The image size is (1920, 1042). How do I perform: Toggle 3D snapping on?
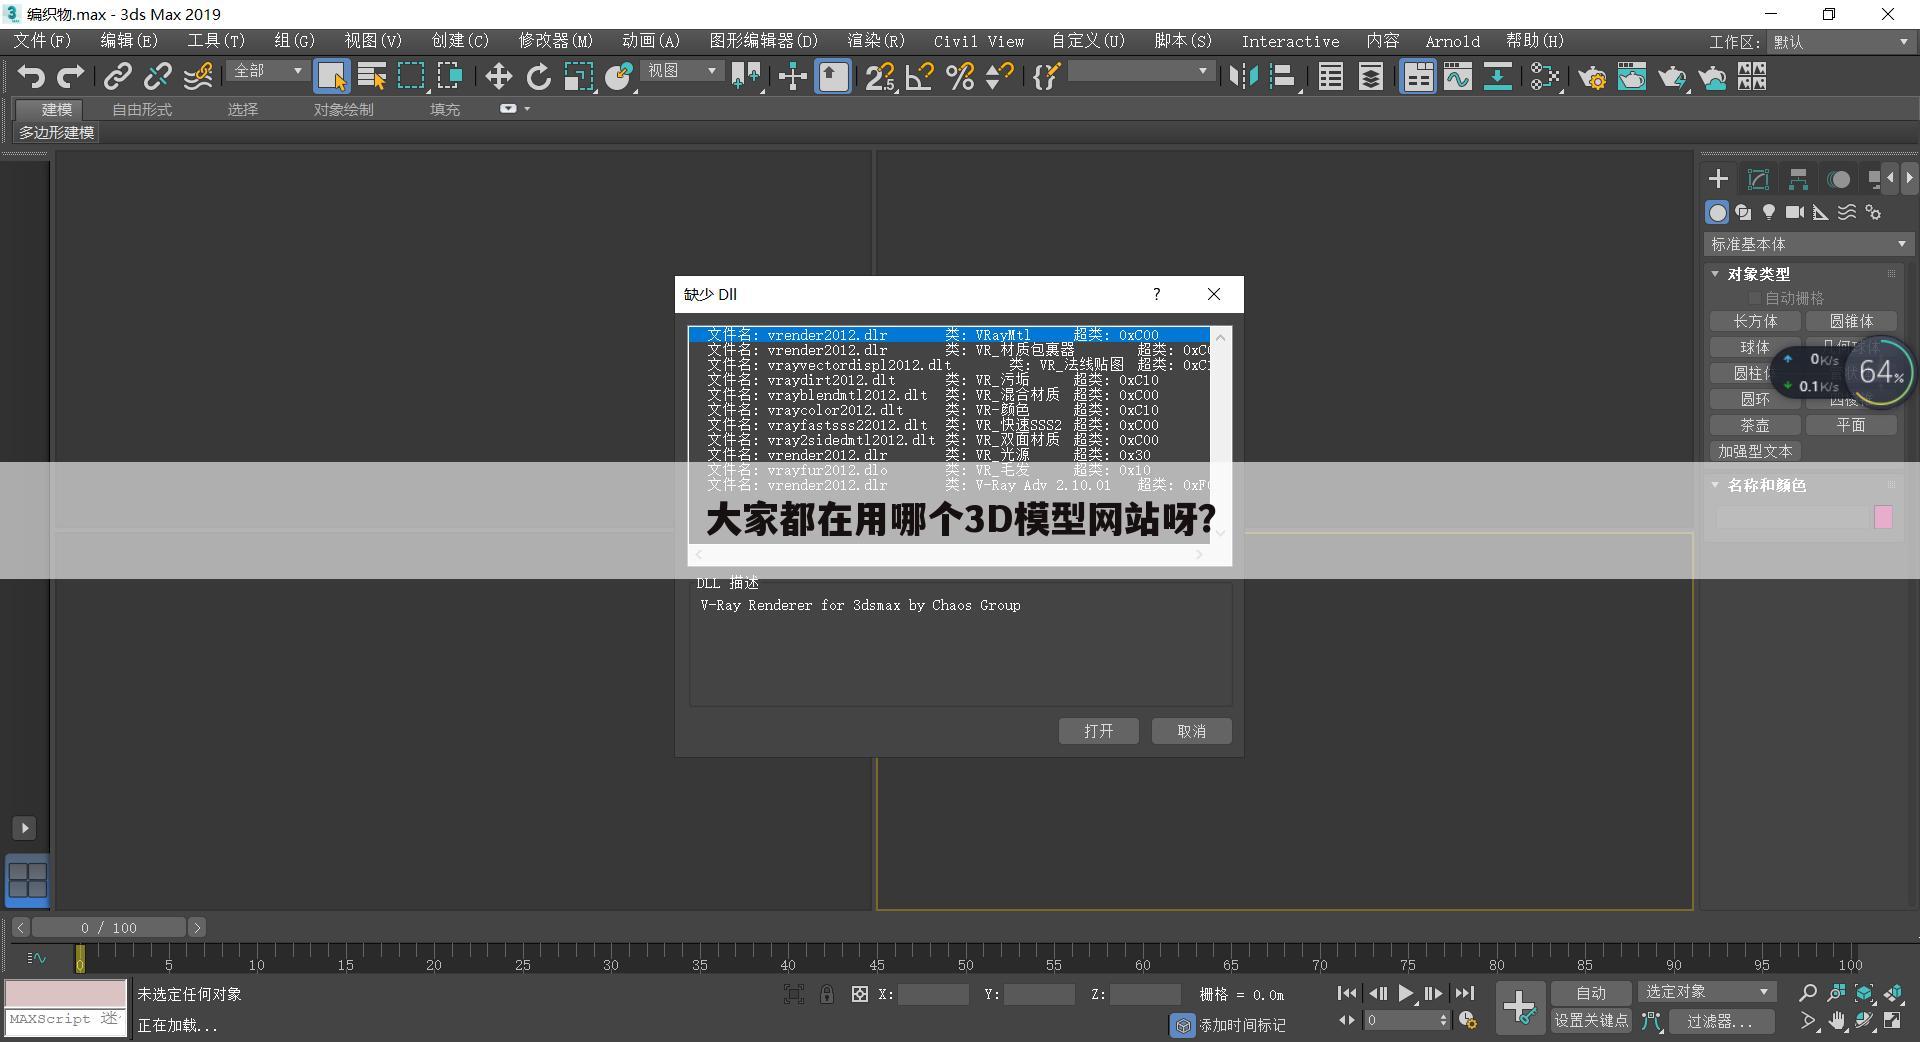click(878, 76)
